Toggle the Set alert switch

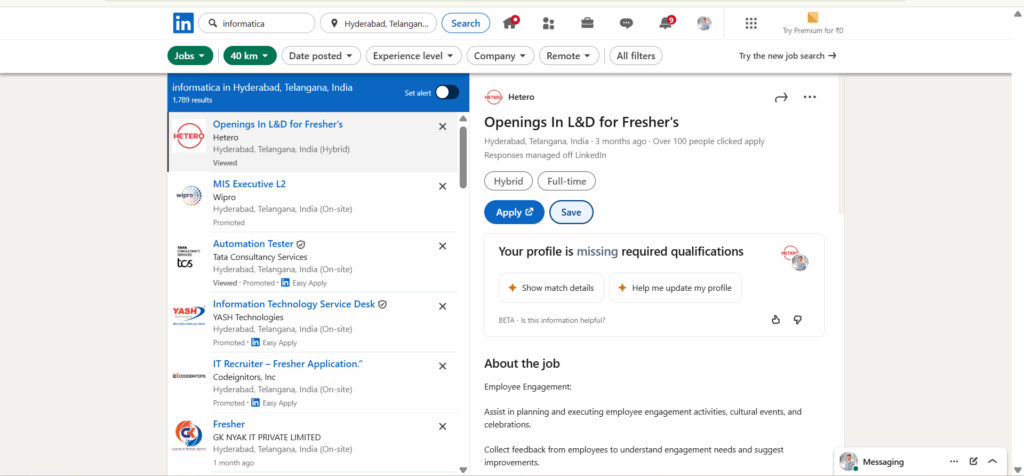coord(446,92)
